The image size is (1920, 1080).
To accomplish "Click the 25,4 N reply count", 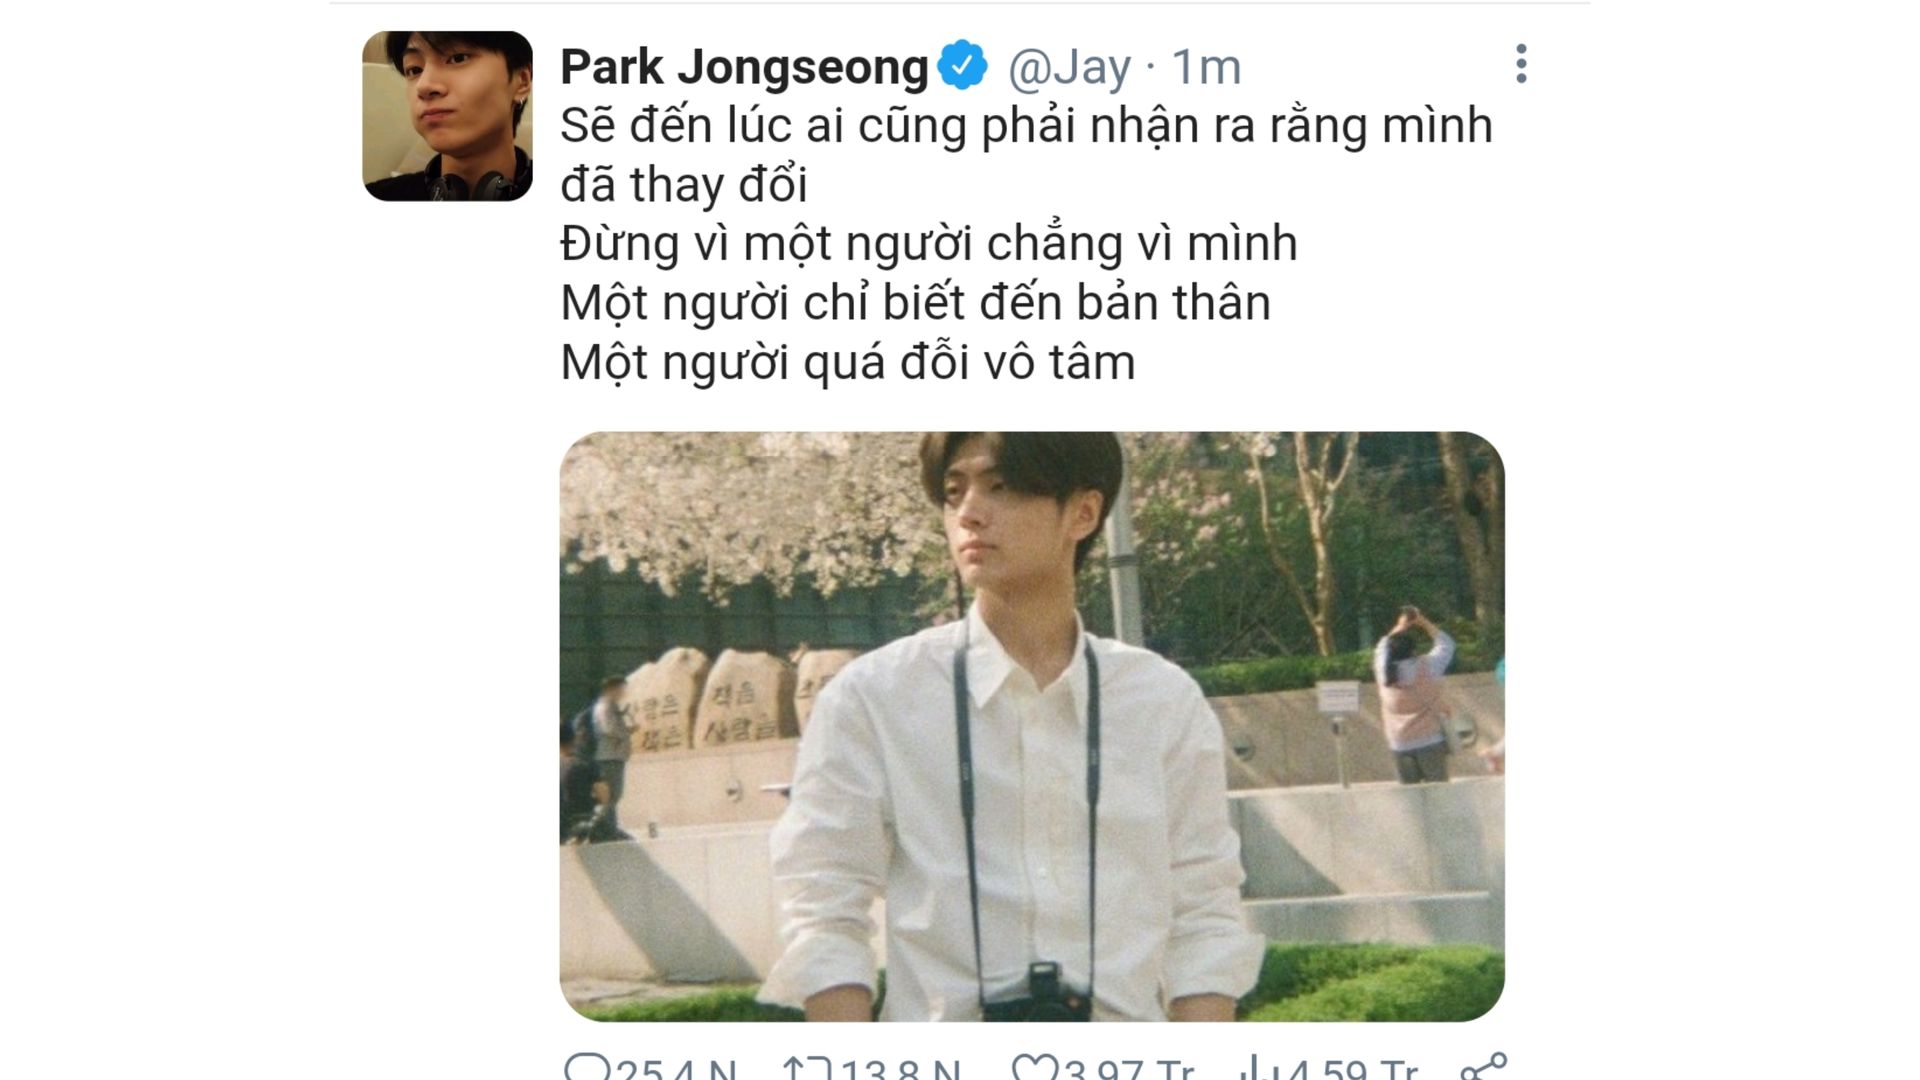I will 676,1068.
